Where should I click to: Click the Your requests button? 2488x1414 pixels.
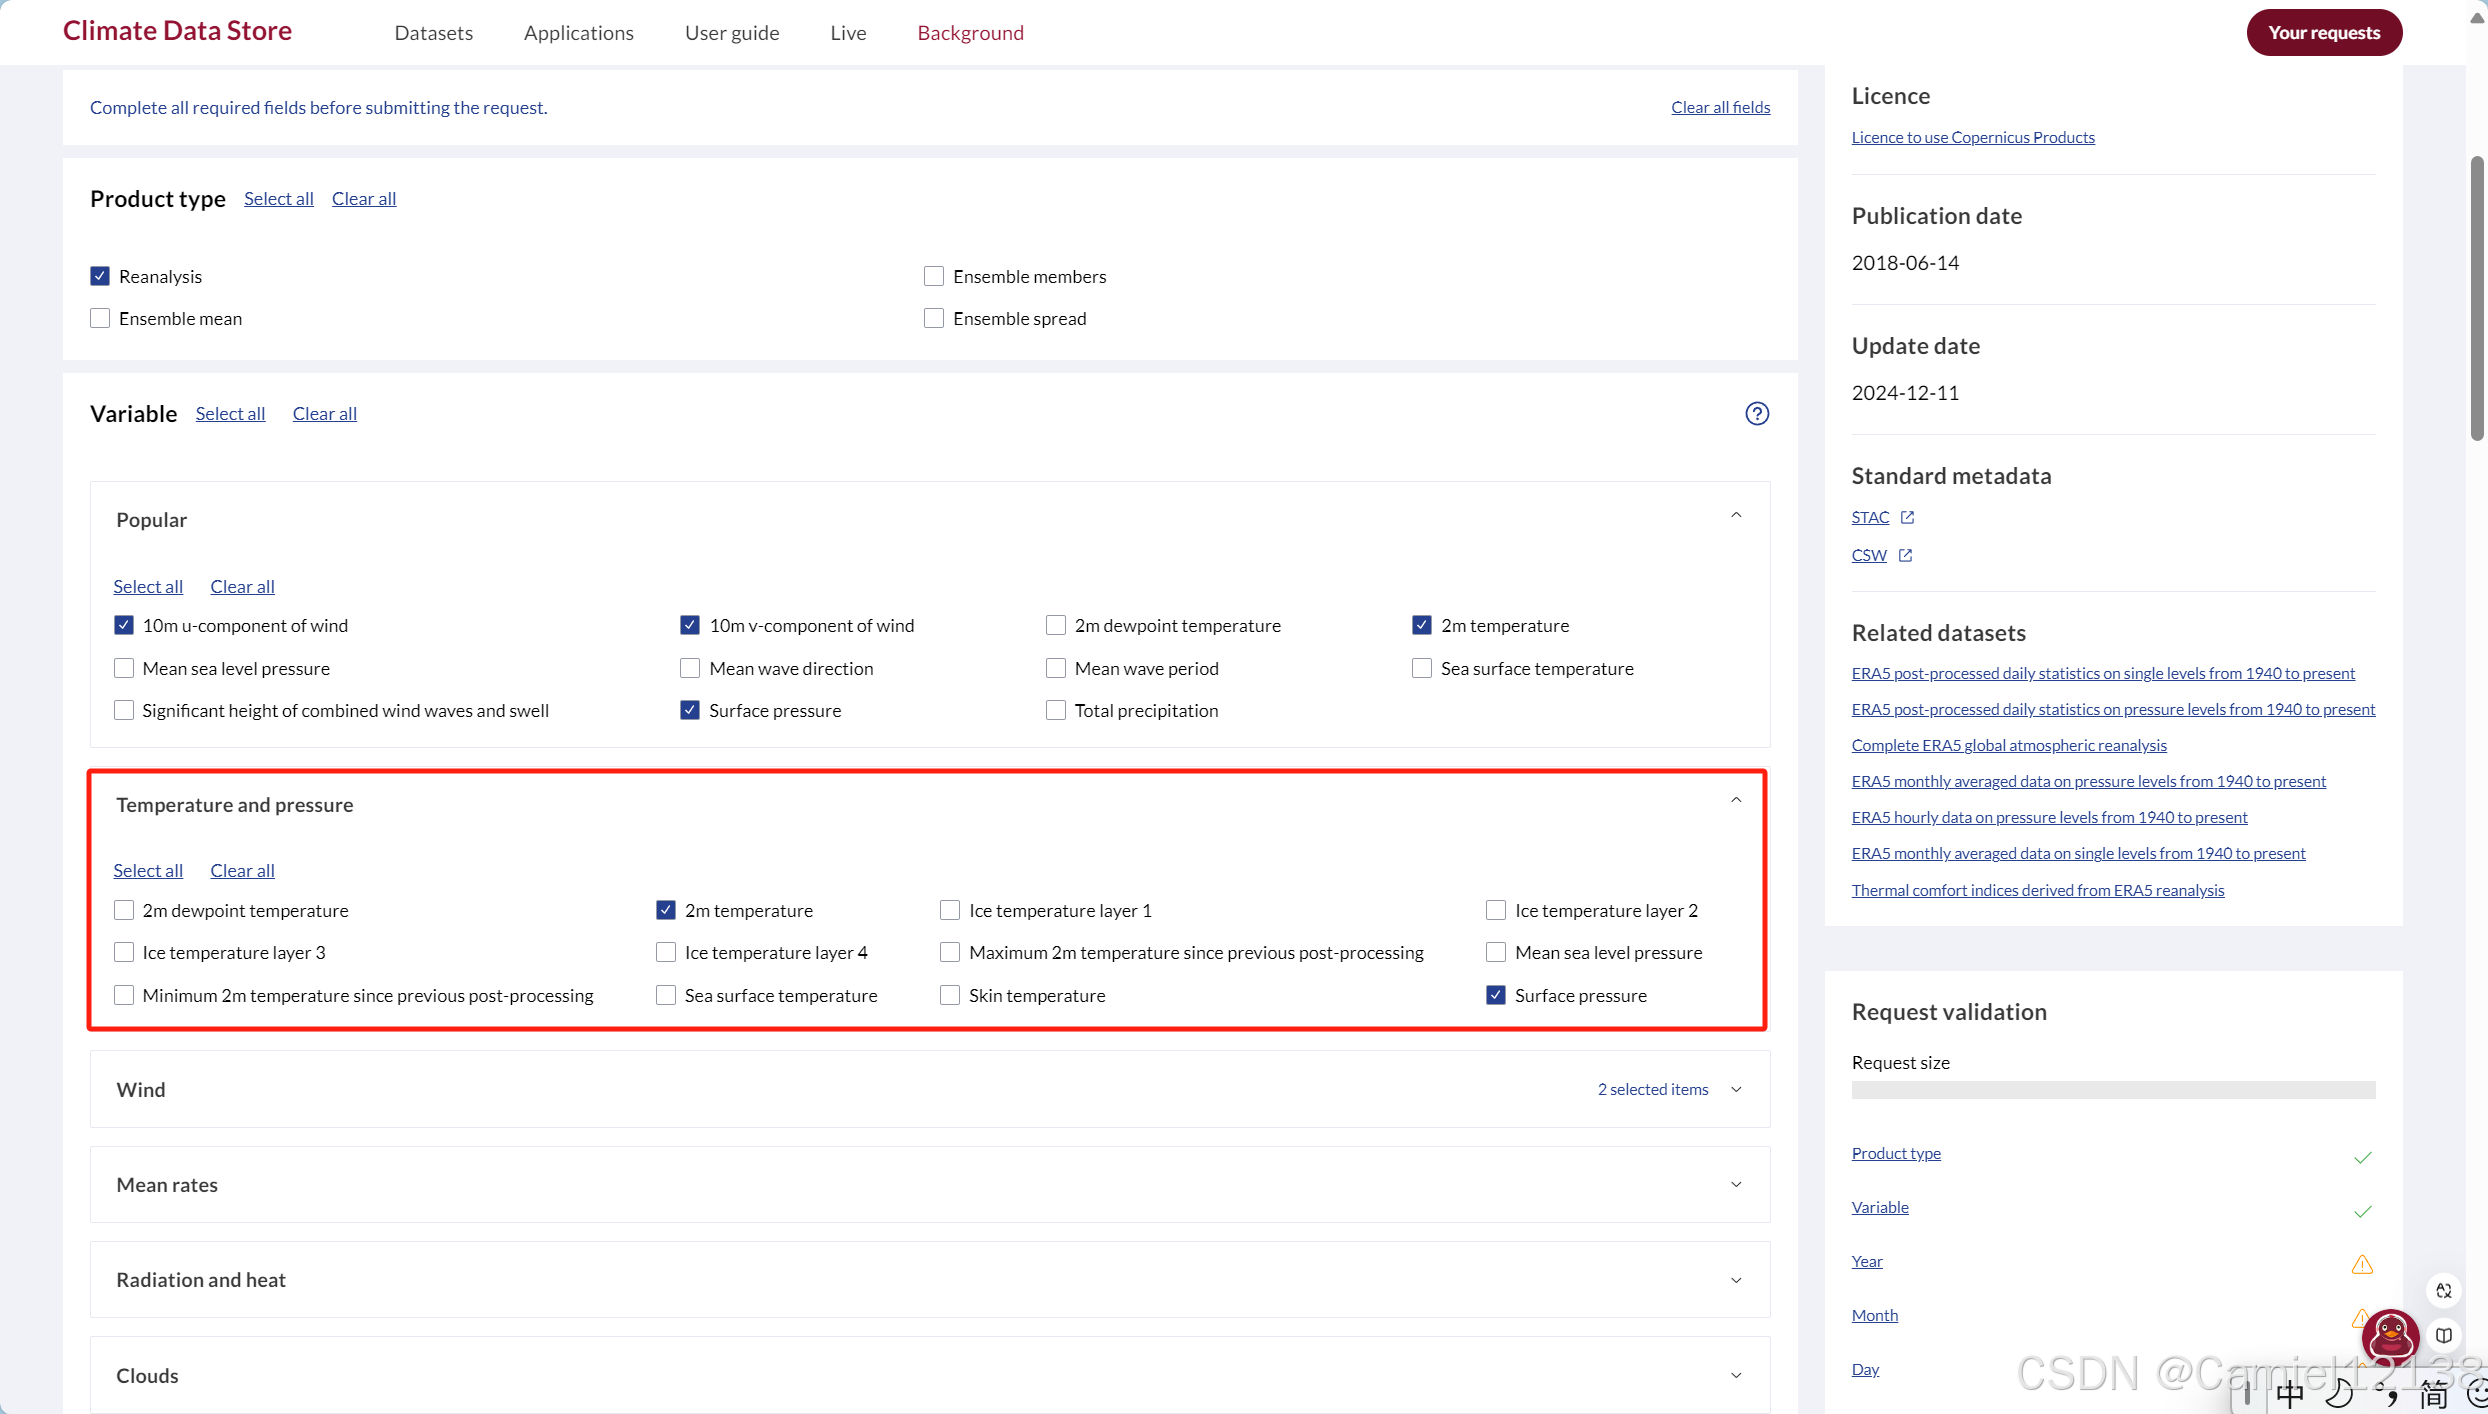pos(2323,33)
